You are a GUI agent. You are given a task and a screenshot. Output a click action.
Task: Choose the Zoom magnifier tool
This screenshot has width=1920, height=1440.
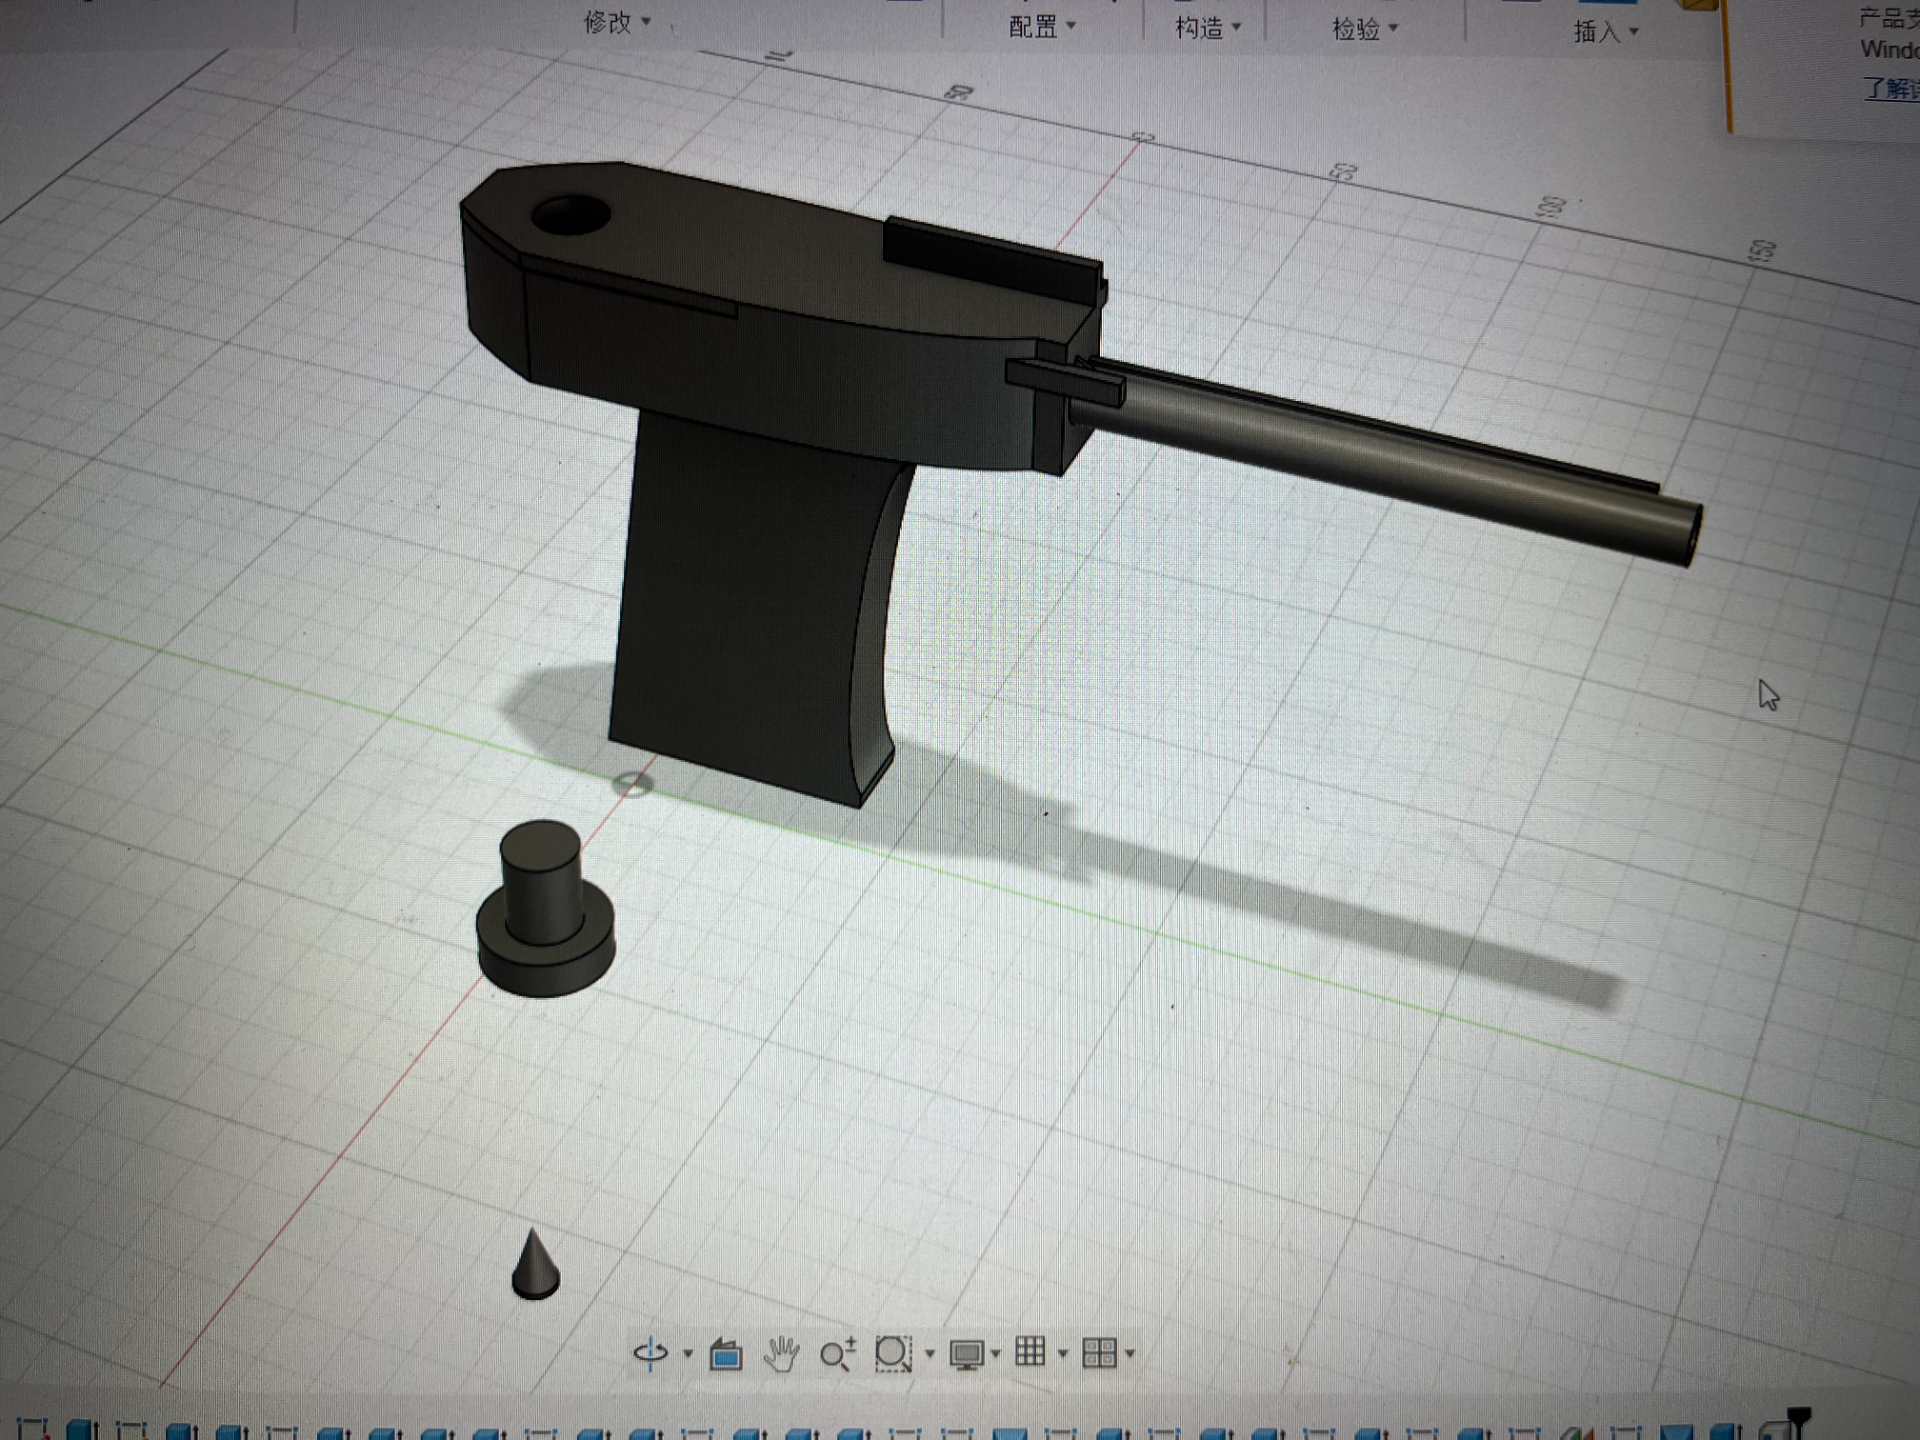coord(837,1353)
